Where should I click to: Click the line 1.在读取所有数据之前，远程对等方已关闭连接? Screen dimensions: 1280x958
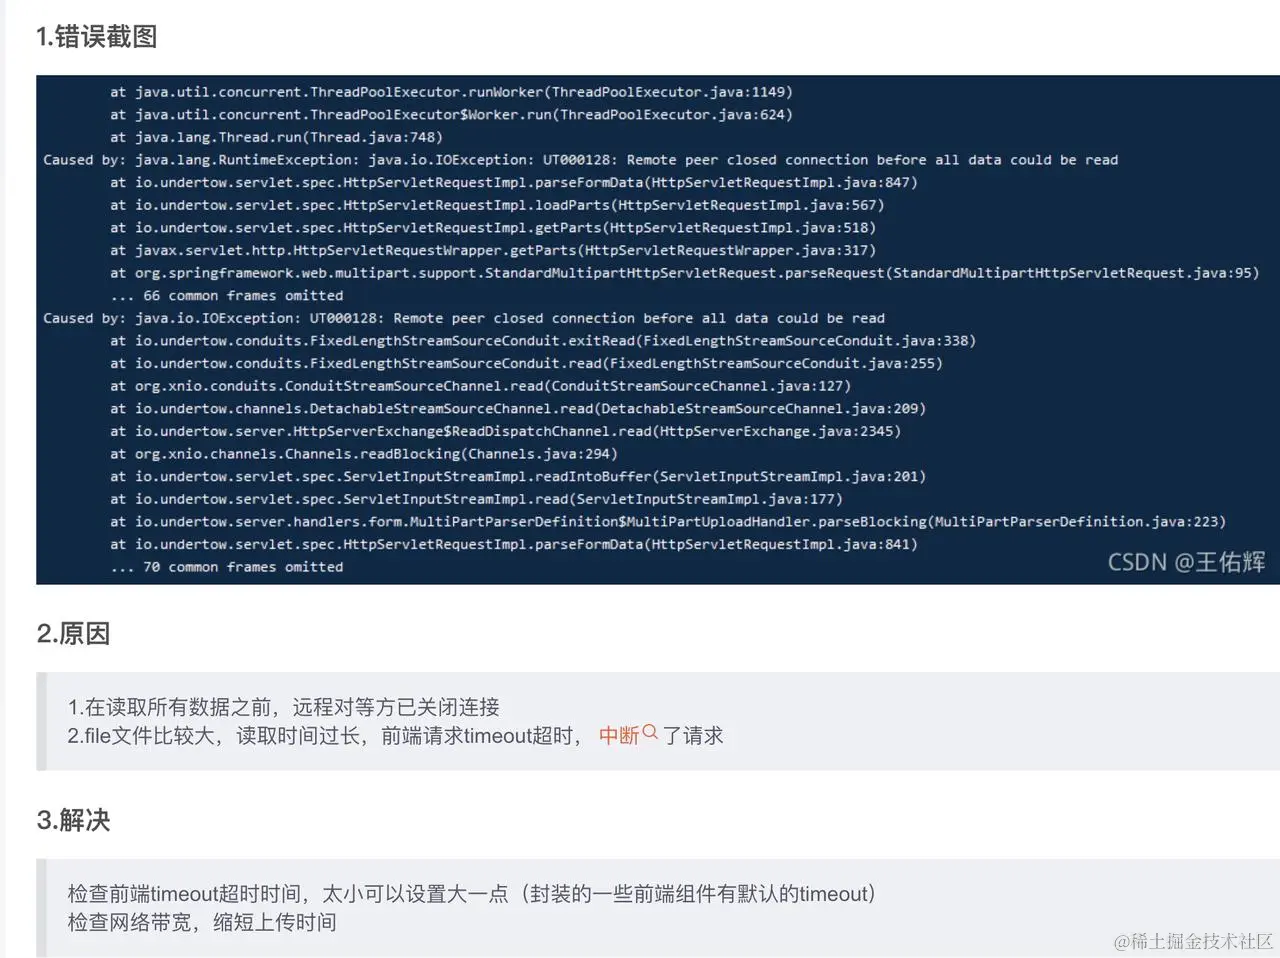(x=284, y=707)
